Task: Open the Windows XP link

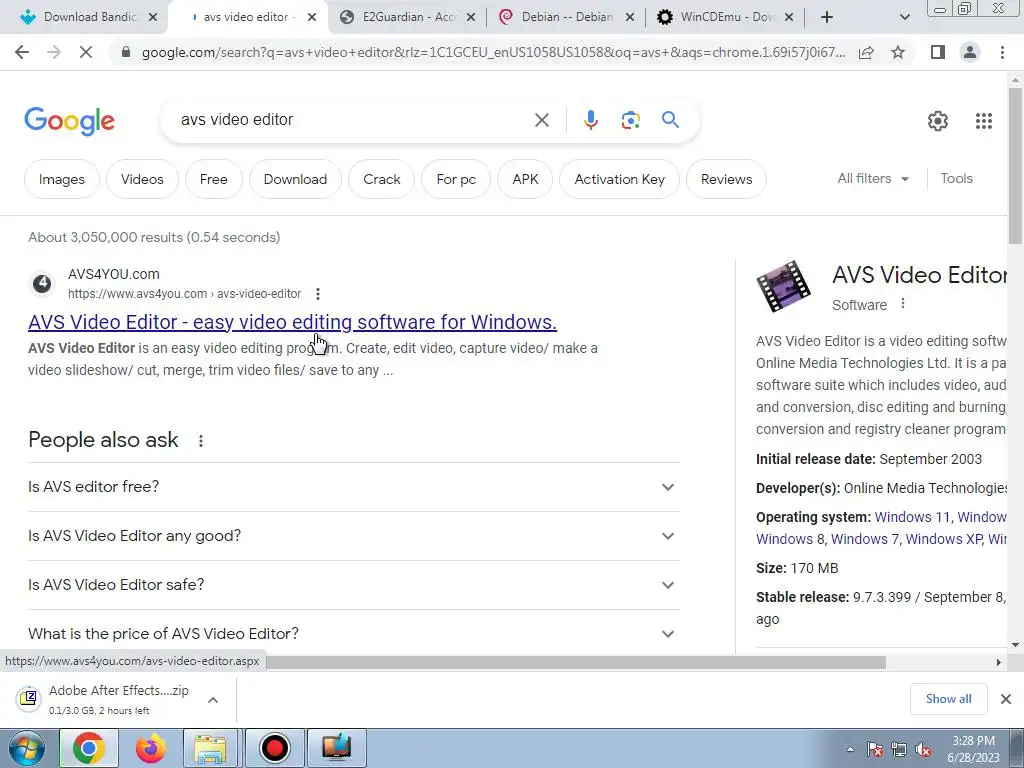Action: pos(944,539)
